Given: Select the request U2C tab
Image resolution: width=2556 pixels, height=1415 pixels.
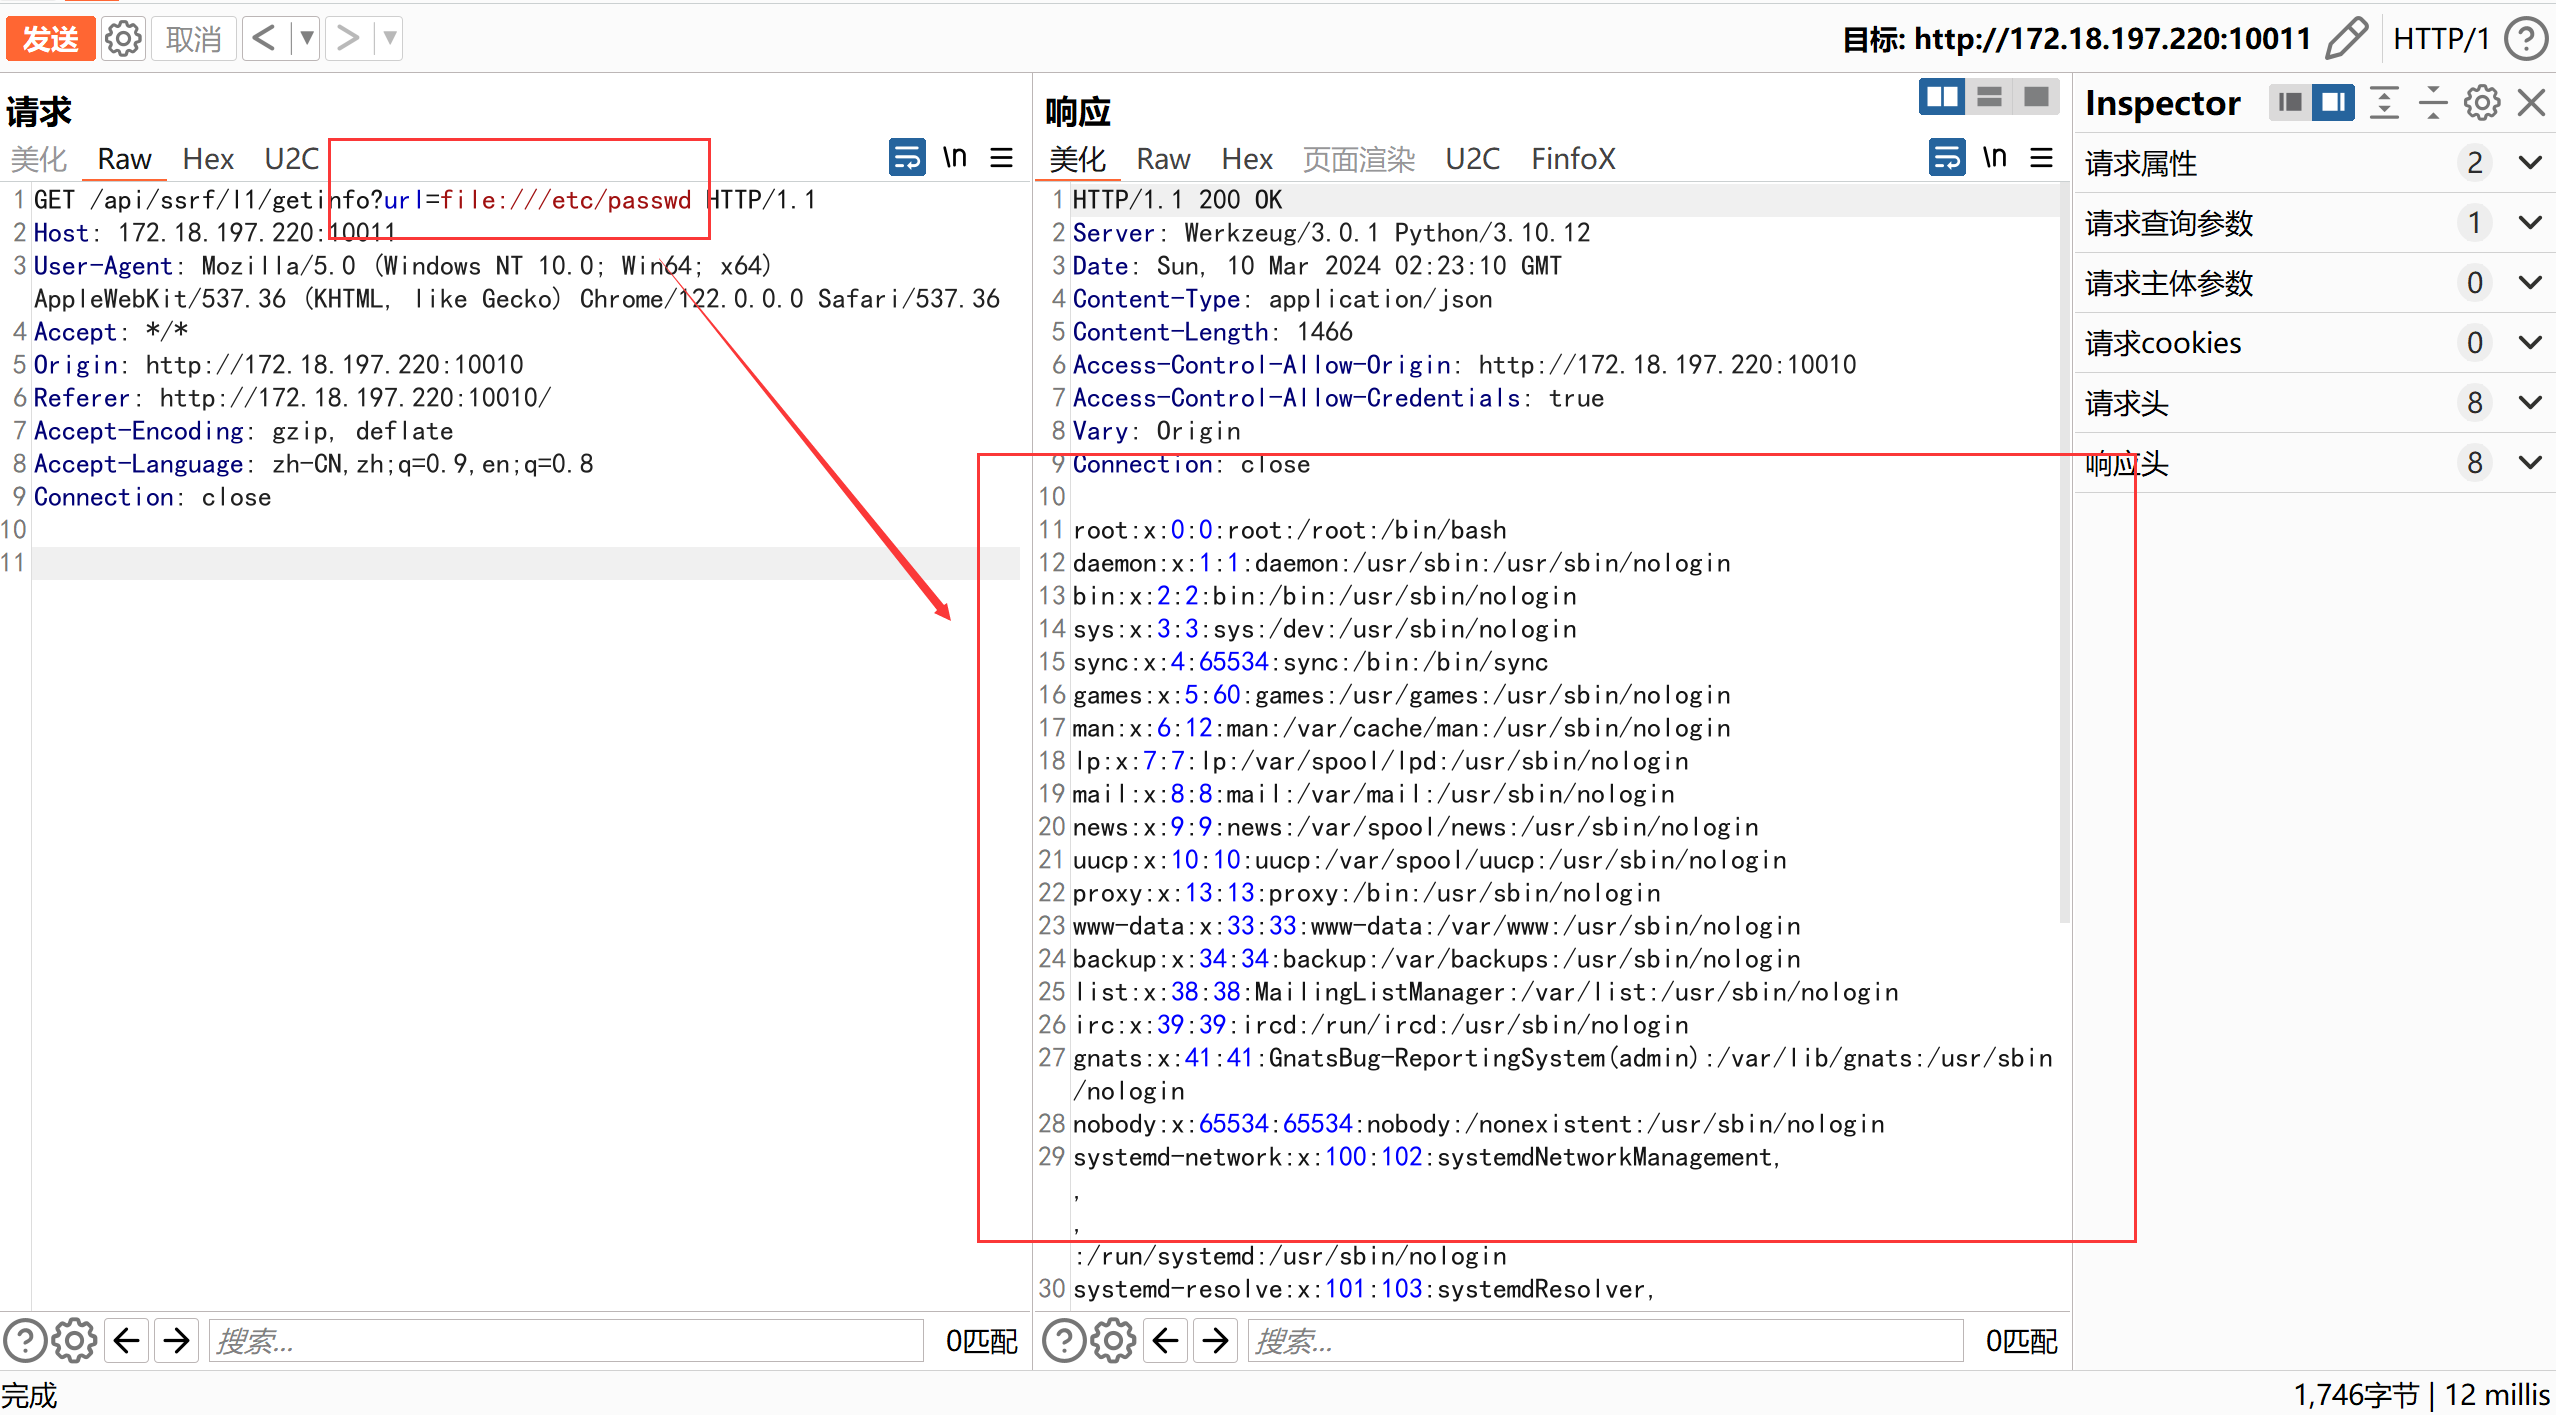Looking at the screenshot, I should click(x=291, y=159).
